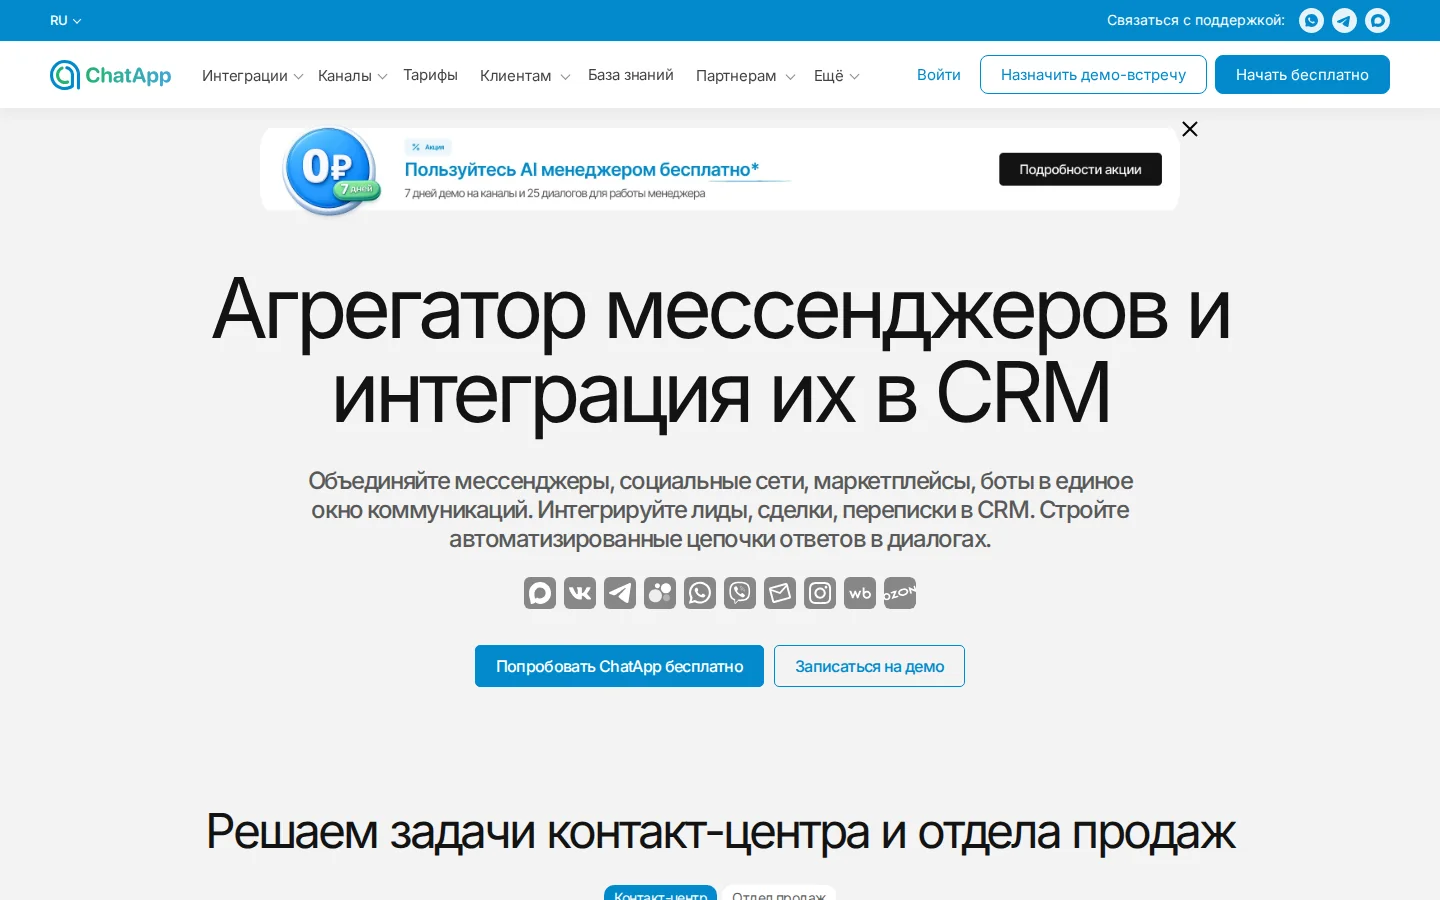Viewport: 1440px width, 900px height.
Task: Click the email envelope icon under hero text
Action: (x=780, y=593)
